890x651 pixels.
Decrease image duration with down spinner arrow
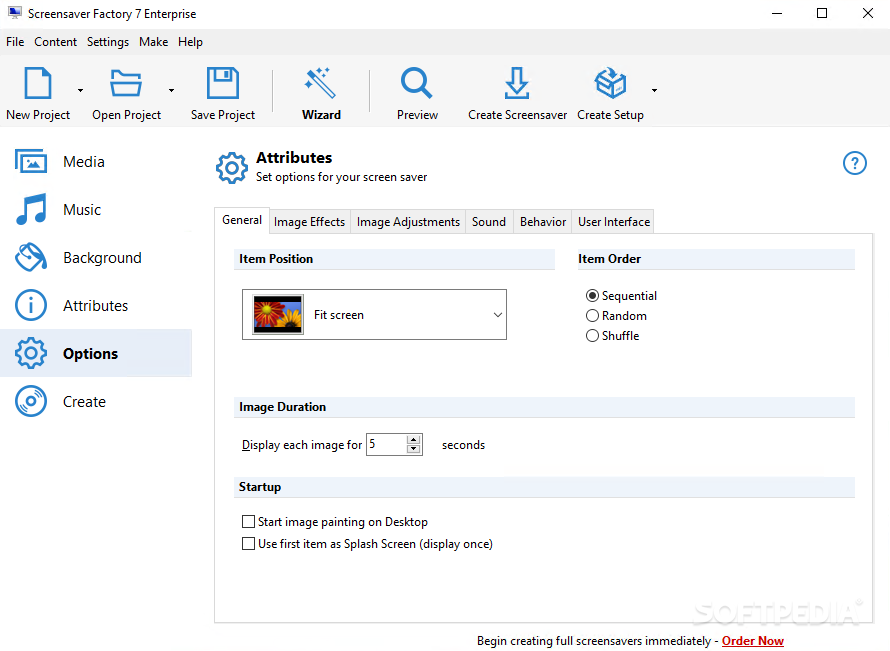[x=414, y=449]
